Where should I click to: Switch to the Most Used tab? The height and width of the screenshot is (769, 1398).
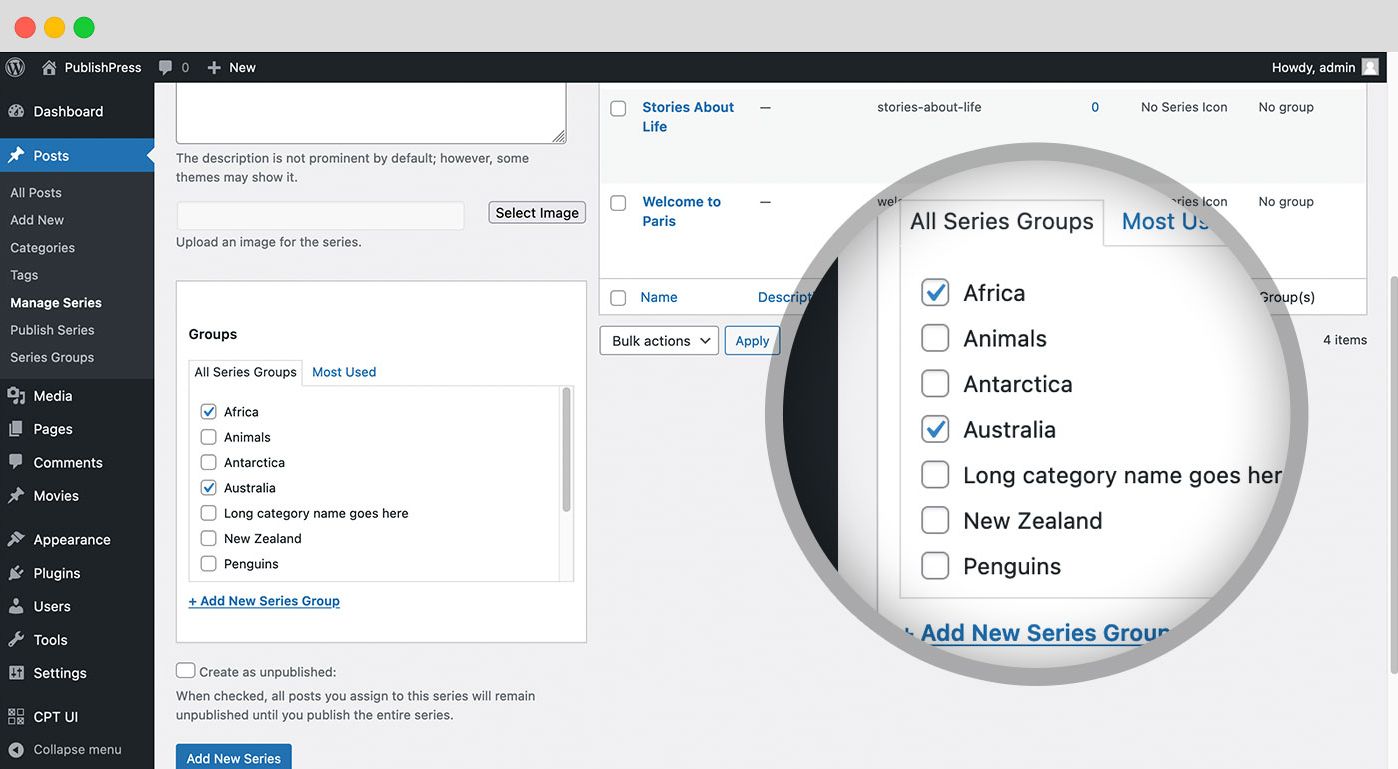pyautogui.click(x=343, y=371)
